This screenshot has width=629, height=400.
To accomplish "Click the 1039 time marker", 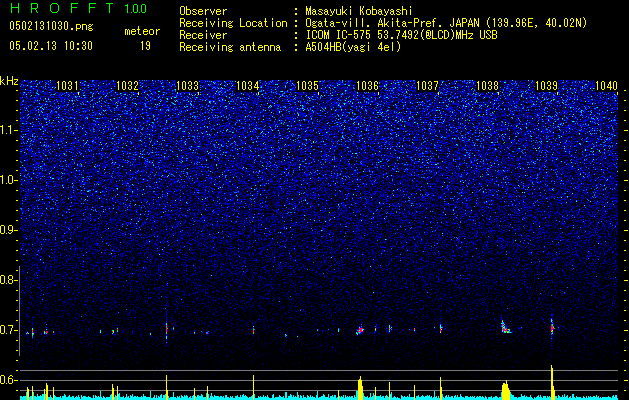I will tap(547, 85).
